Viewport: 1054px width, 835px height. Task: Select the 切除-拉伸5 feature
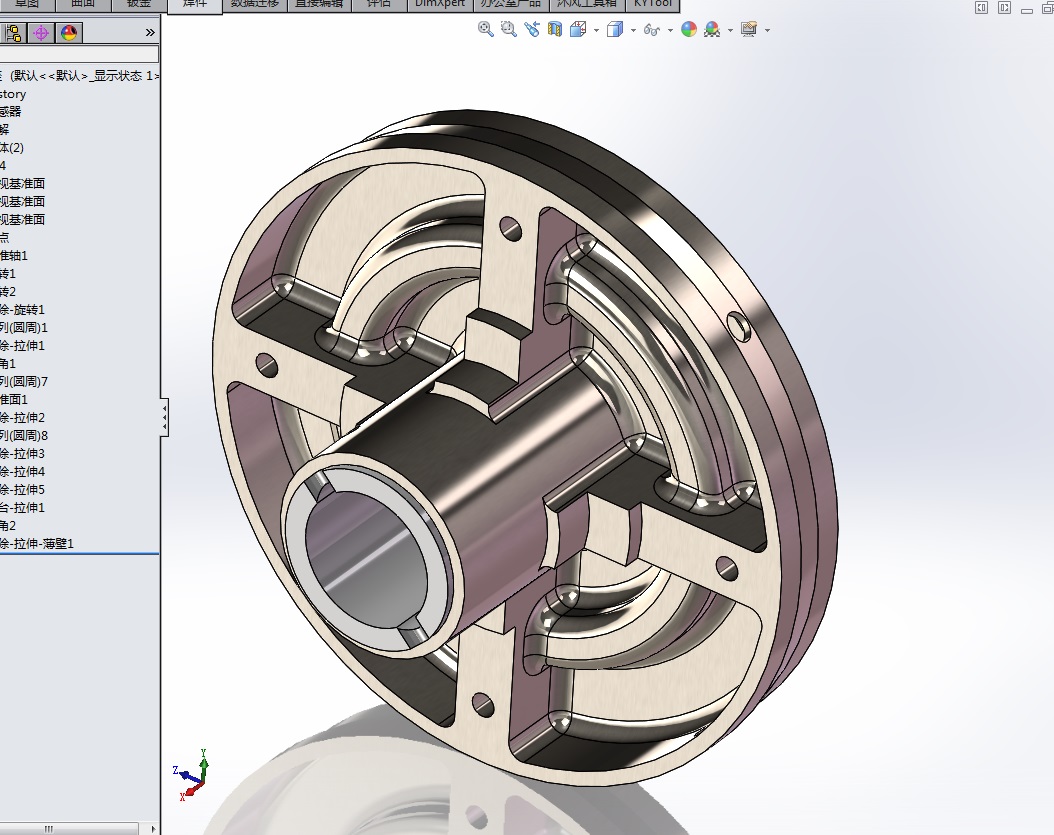coord(22,489)
